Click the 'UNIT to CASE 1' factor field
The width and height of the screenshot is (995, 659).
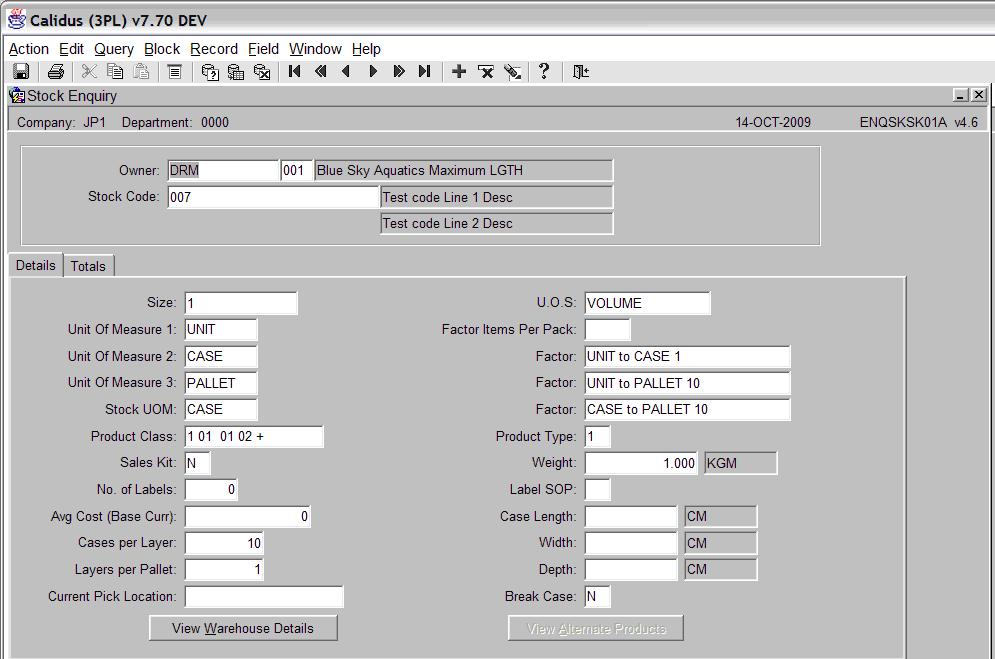(687, 356)
